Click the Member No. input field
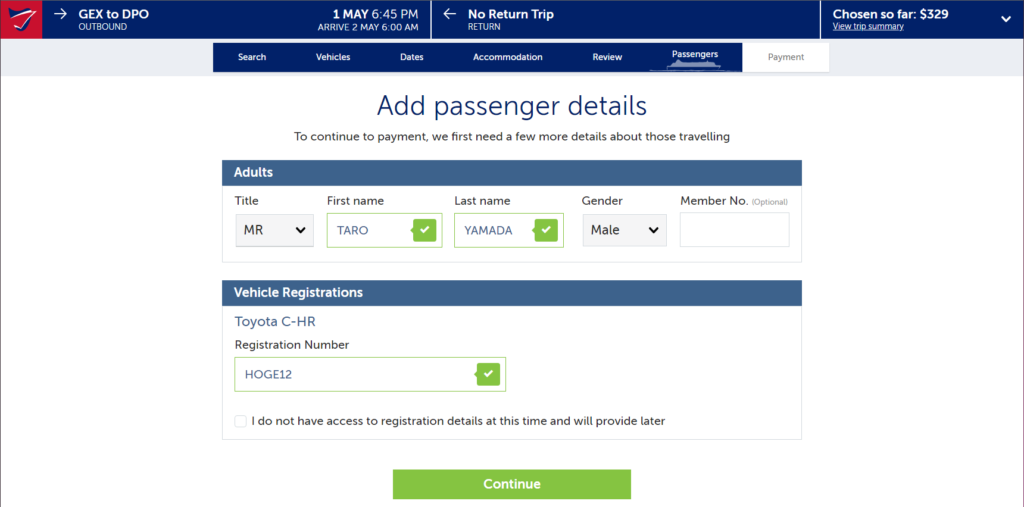1024x507 pixels. 734,229
